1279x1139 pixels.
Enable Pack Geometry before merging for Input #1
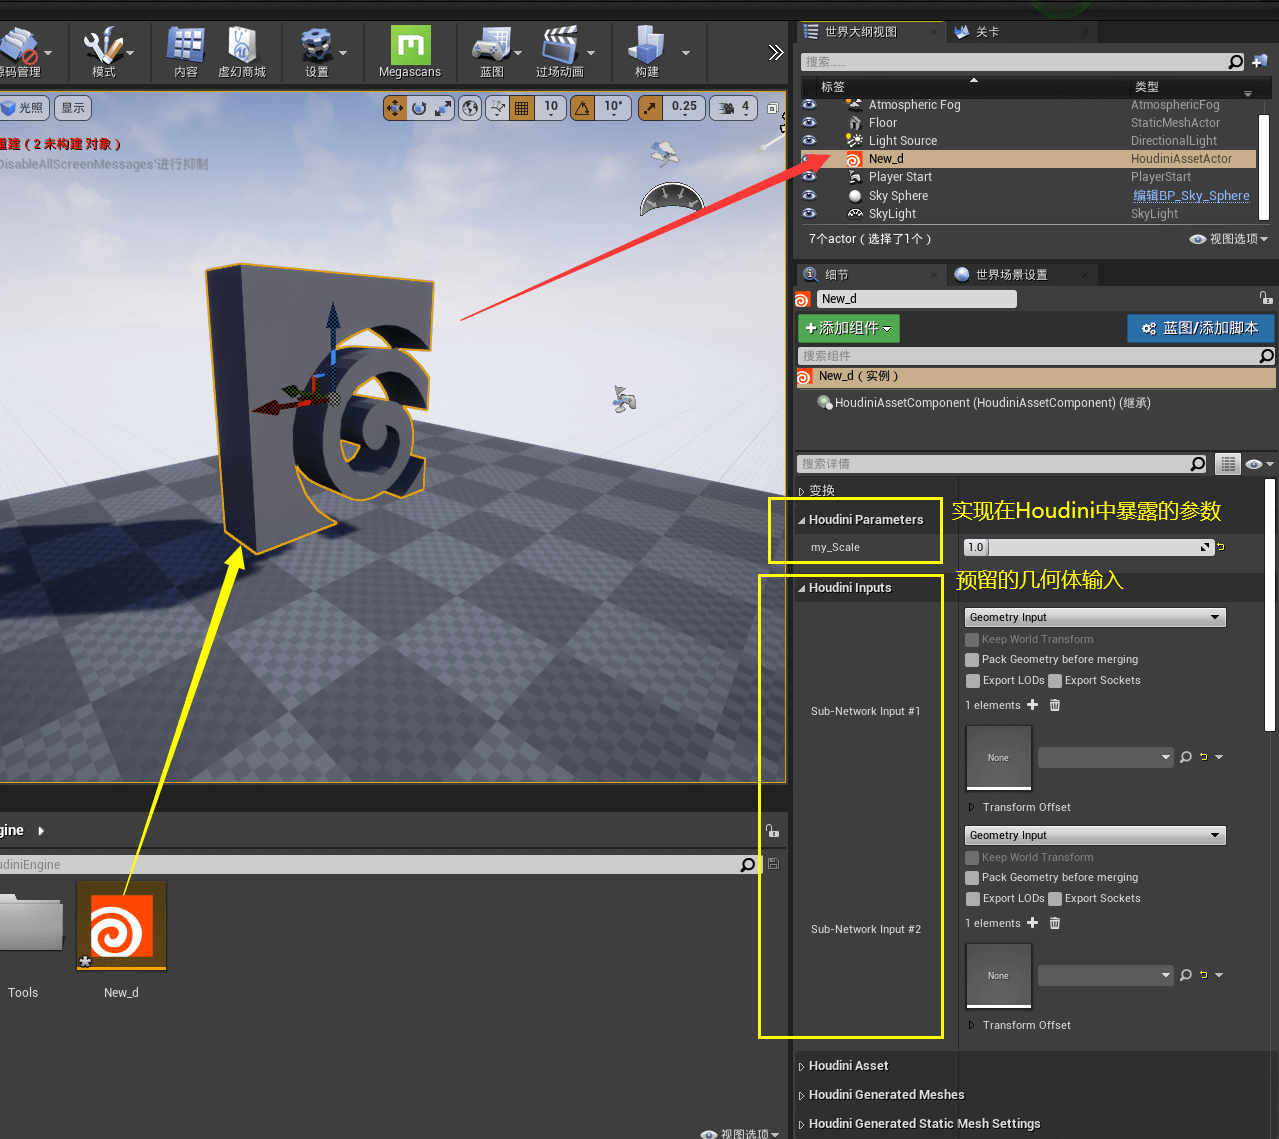pyautogui.click(x=972, y=660)
